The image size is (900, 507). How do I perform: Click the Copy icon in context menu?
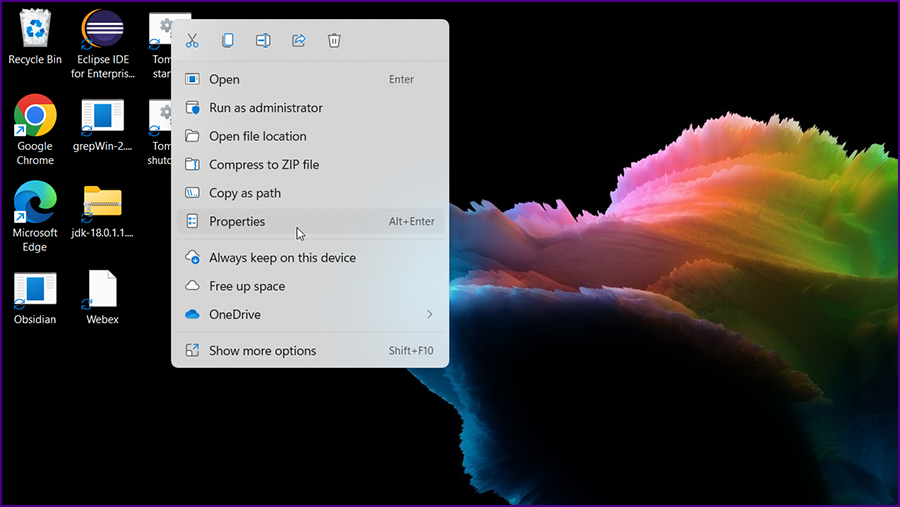point(228,41)
